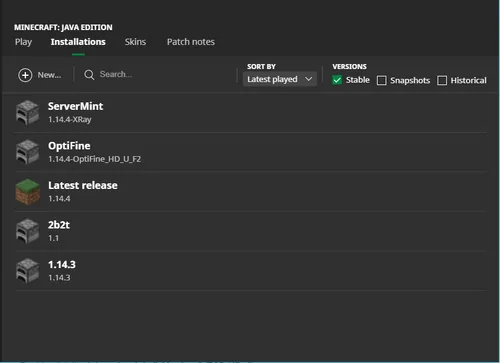Screen dimensions: 500x363
Task: Open the Sort By Latest played dropdown
Action: (x=280, y=79)
